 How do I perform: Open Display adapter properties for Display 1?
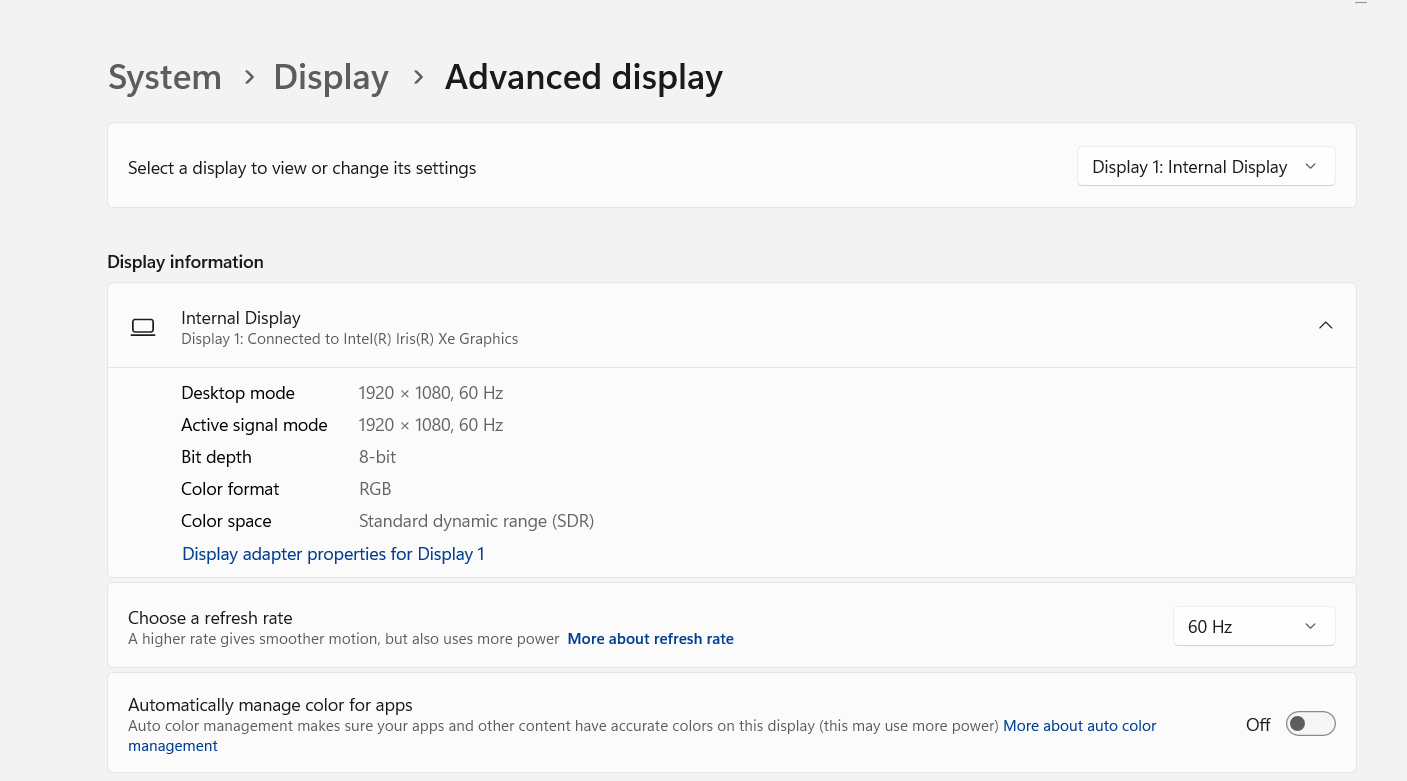tap(333, 553)
